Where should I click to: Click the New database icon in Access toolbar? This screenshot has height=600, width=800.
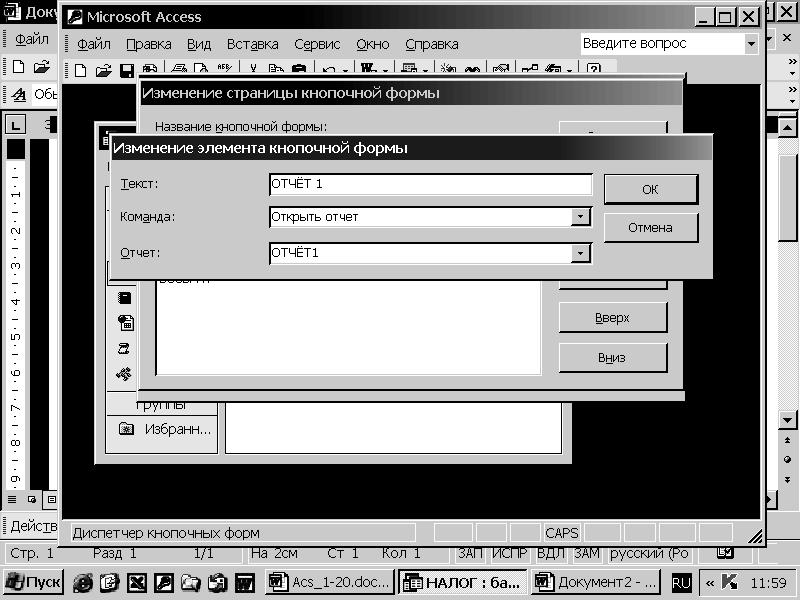pyautogui.click(x=80, y=70)
